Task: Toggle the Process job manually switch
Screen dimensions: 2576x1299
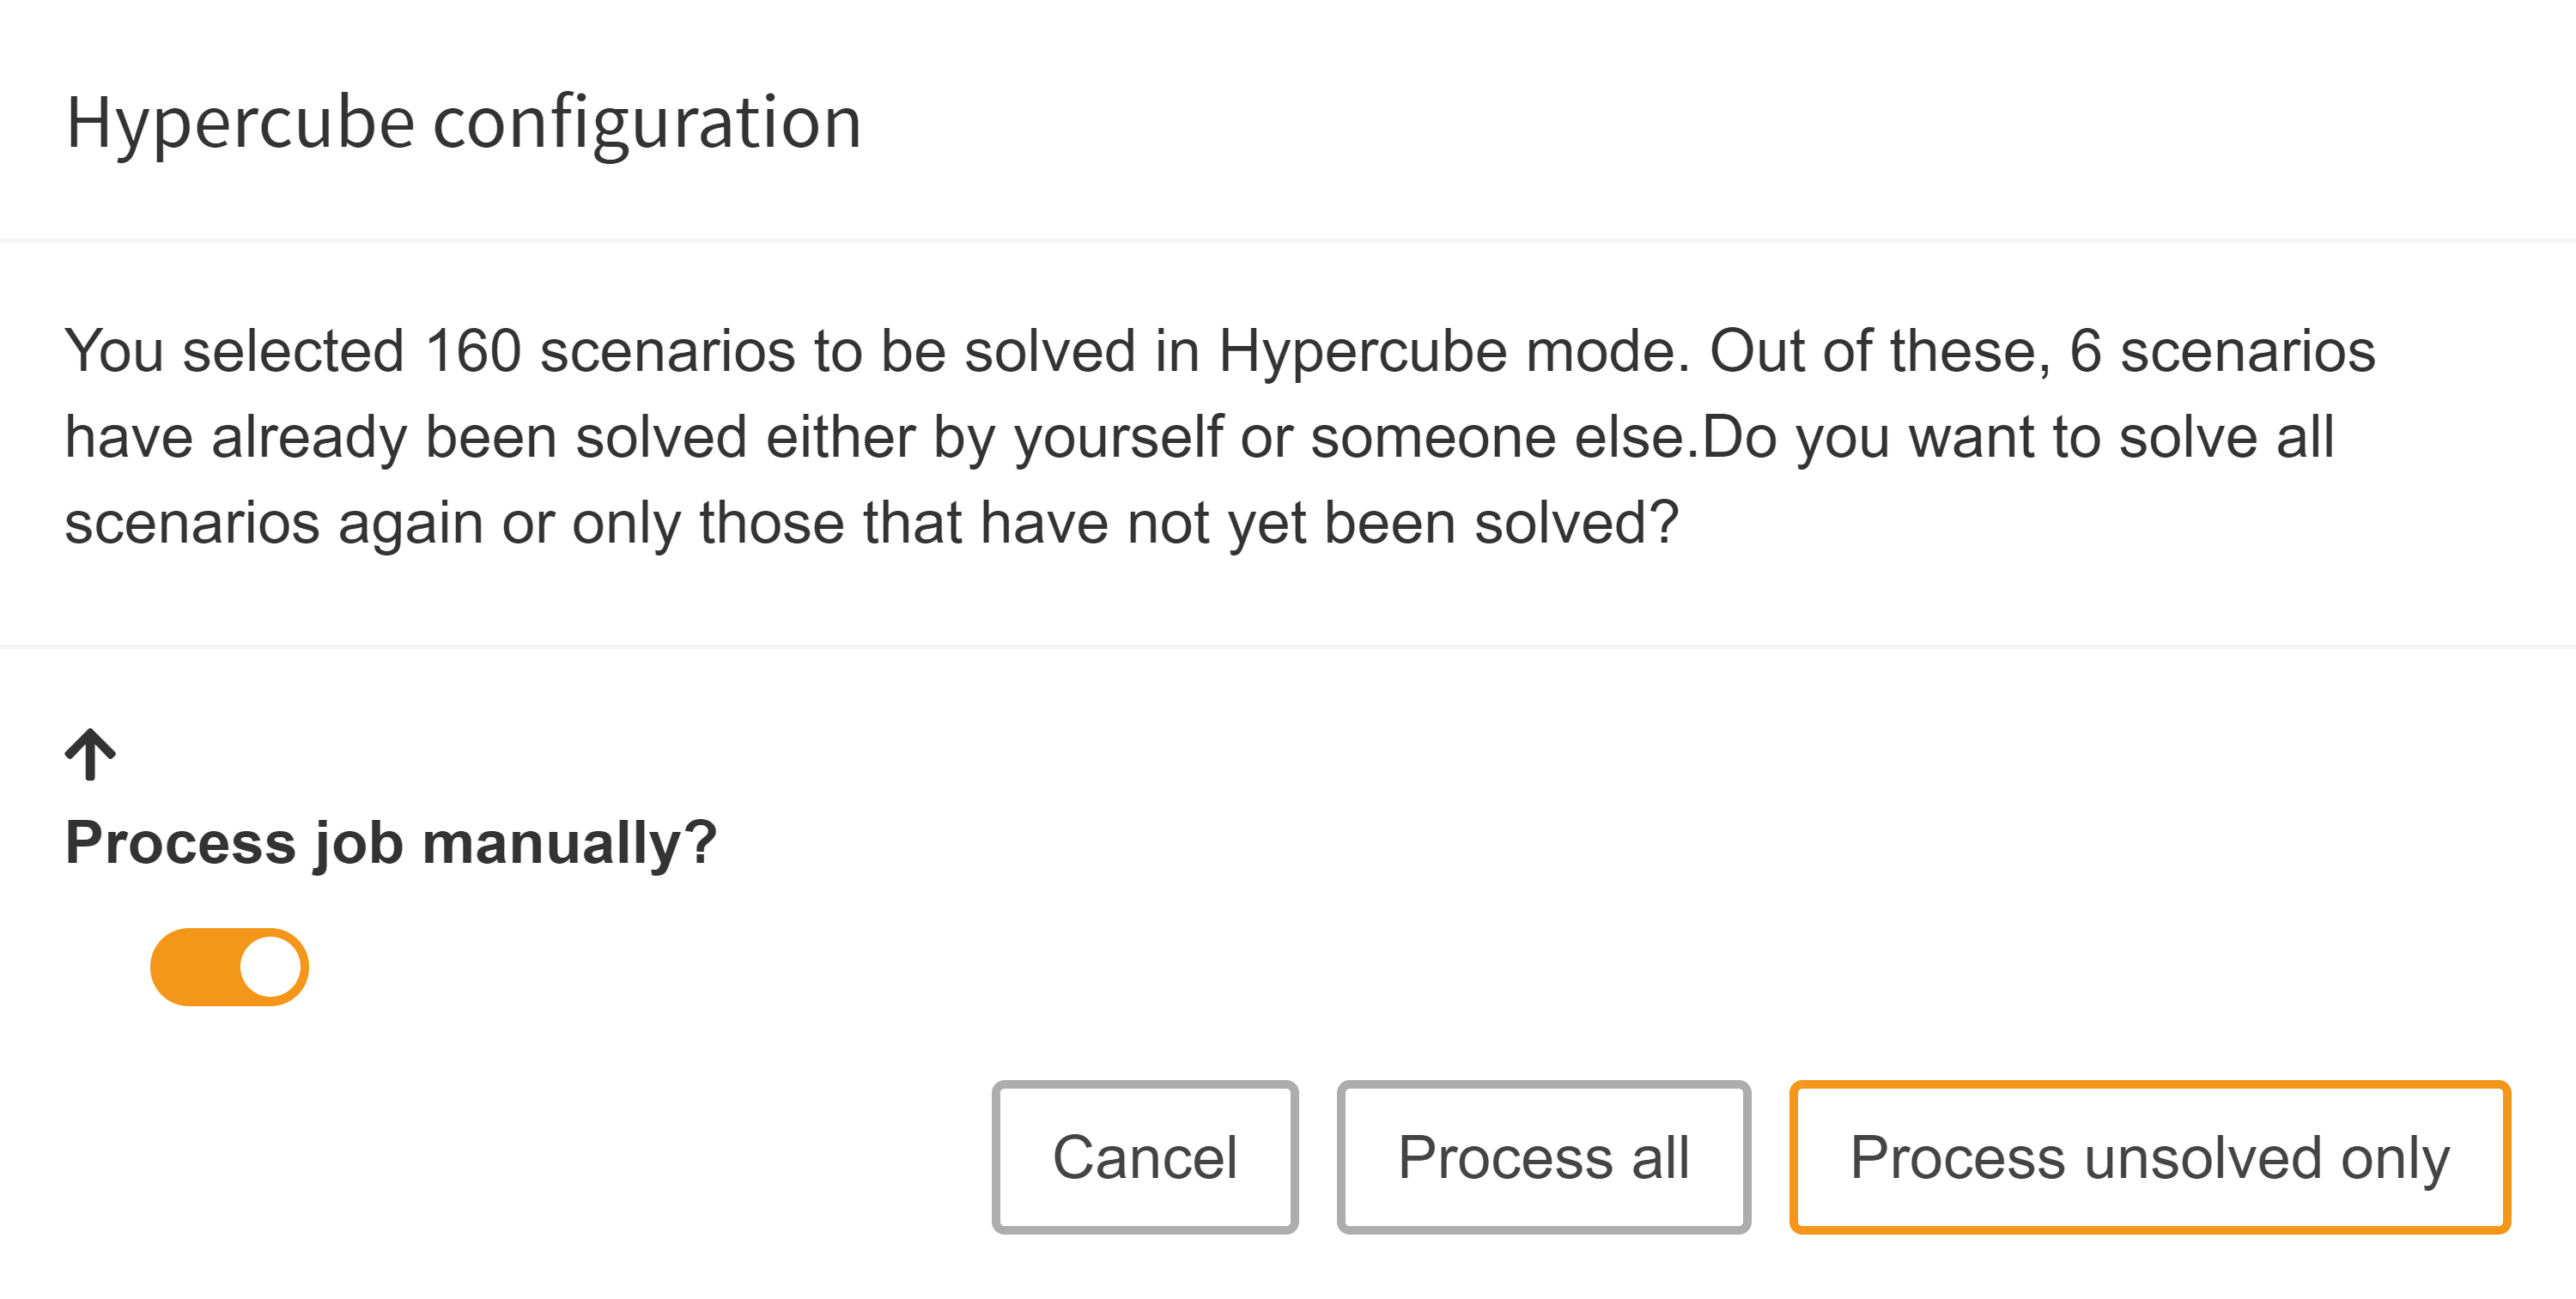Action: pos(229,967)
